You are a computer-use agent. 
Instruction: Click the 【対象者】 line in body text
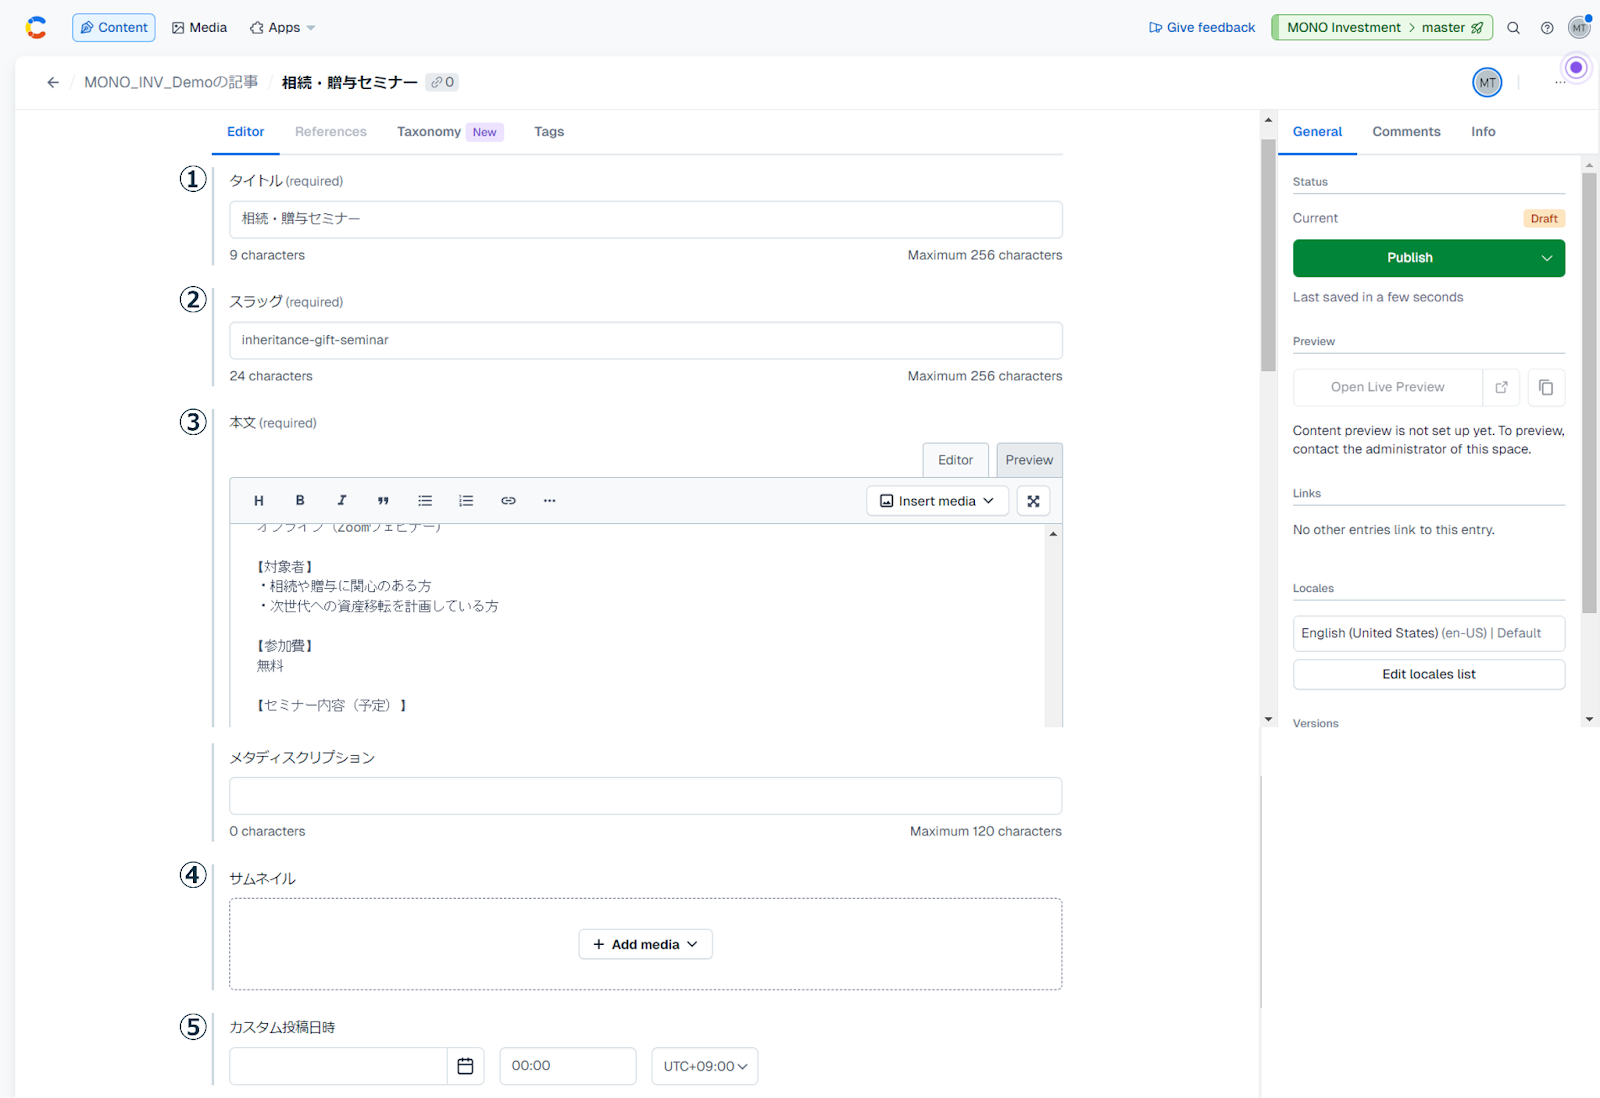(x=285, y=567)
